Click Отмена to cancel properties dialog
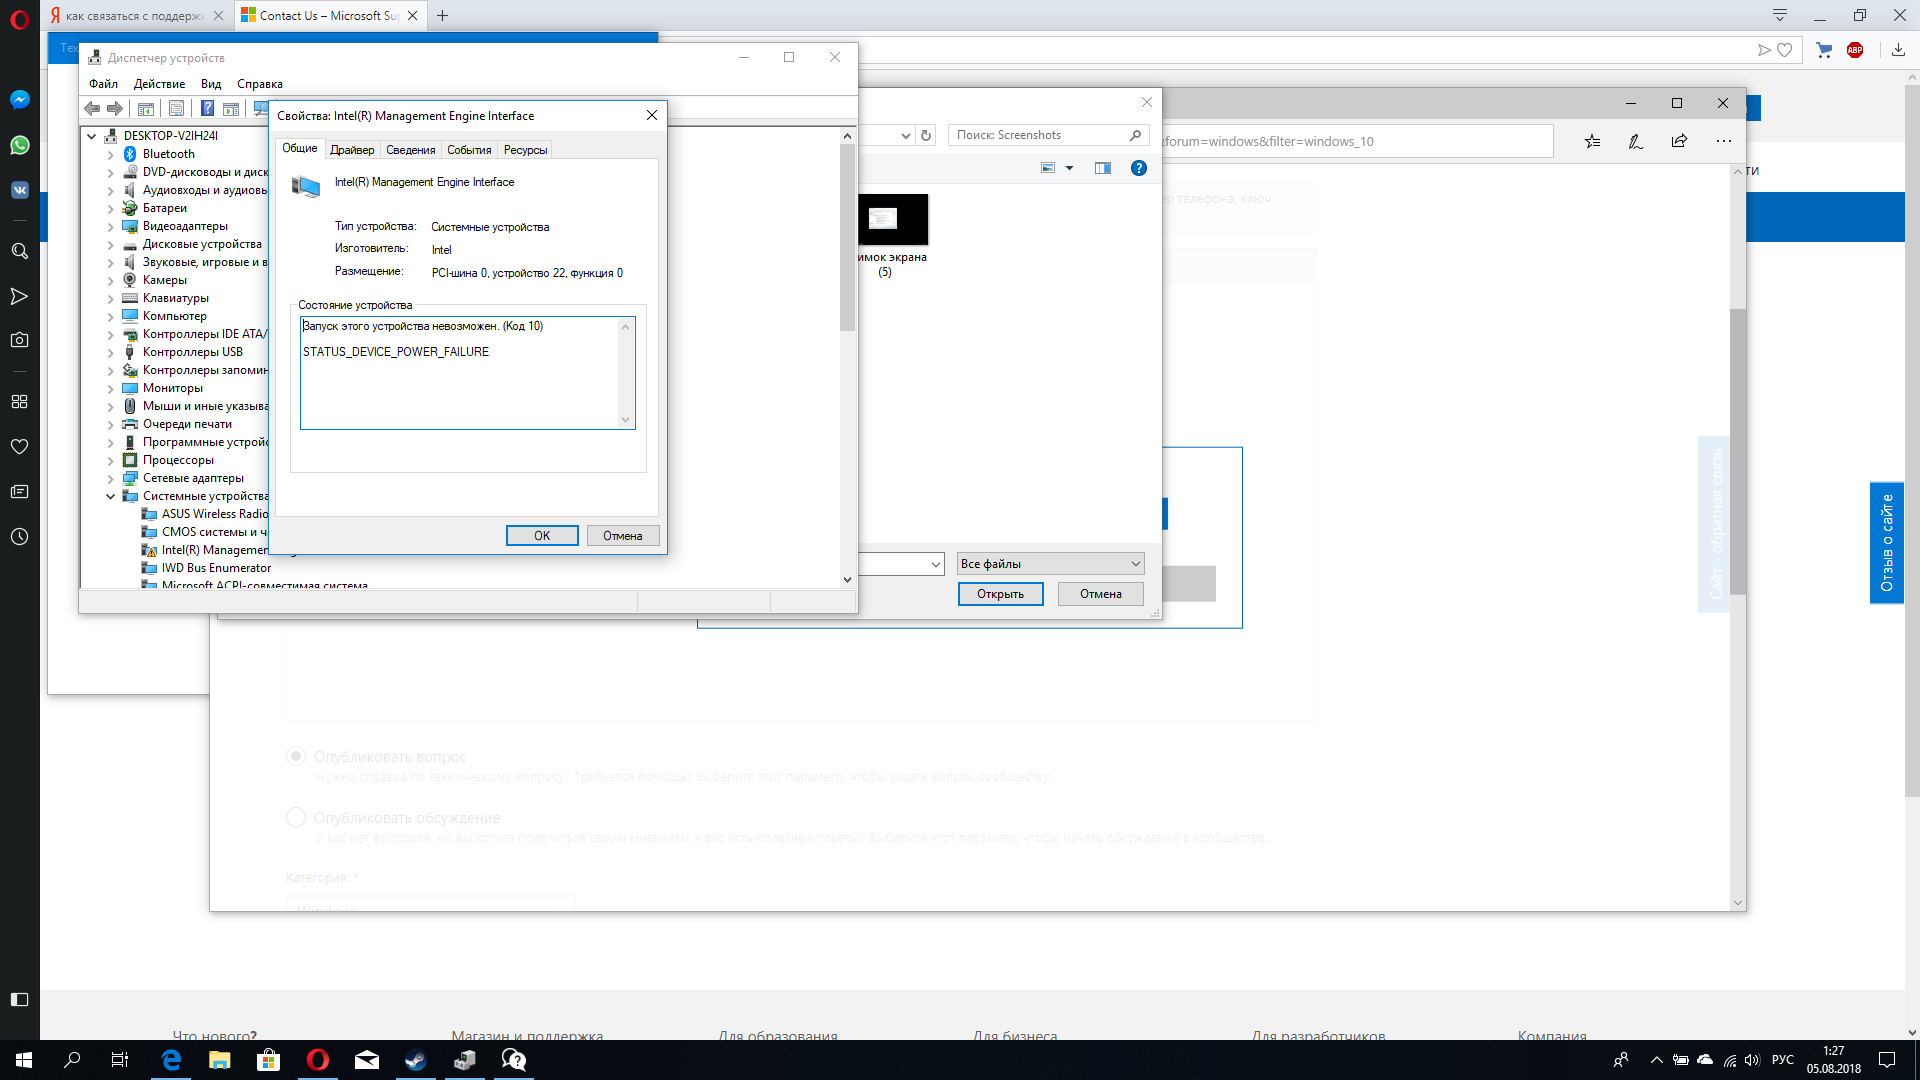This screenshot has height=1080, width=1920. coord(621,534)
